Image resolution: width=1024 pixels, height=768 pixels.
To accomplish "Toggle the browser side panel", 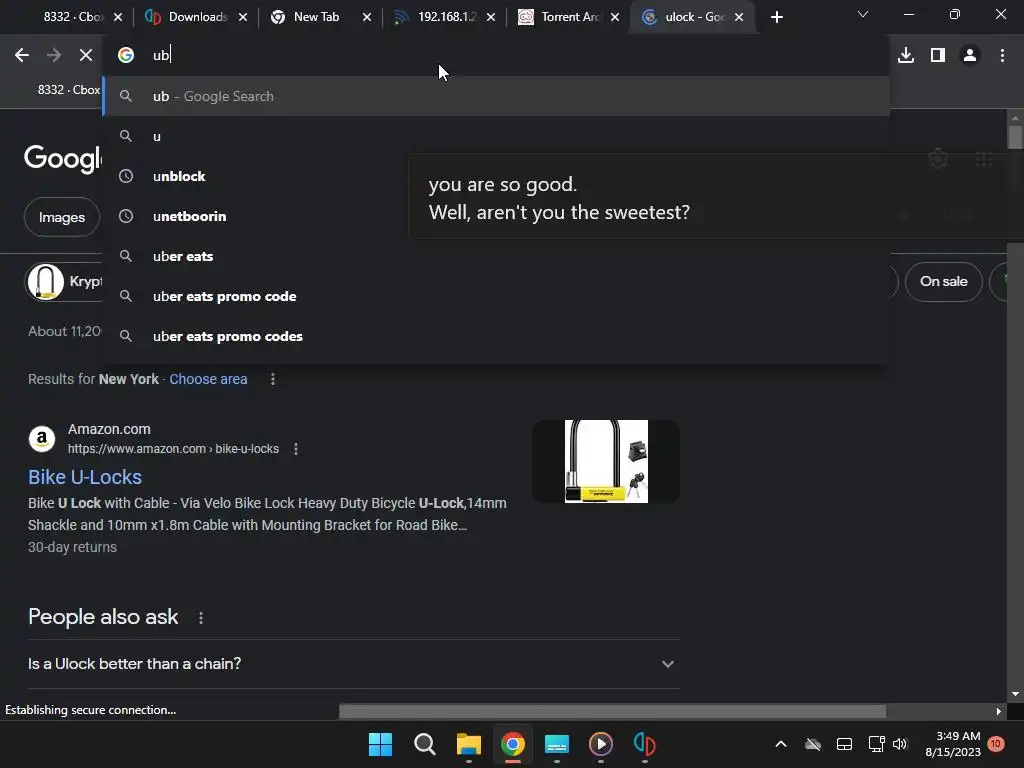I will coord(938,56).
